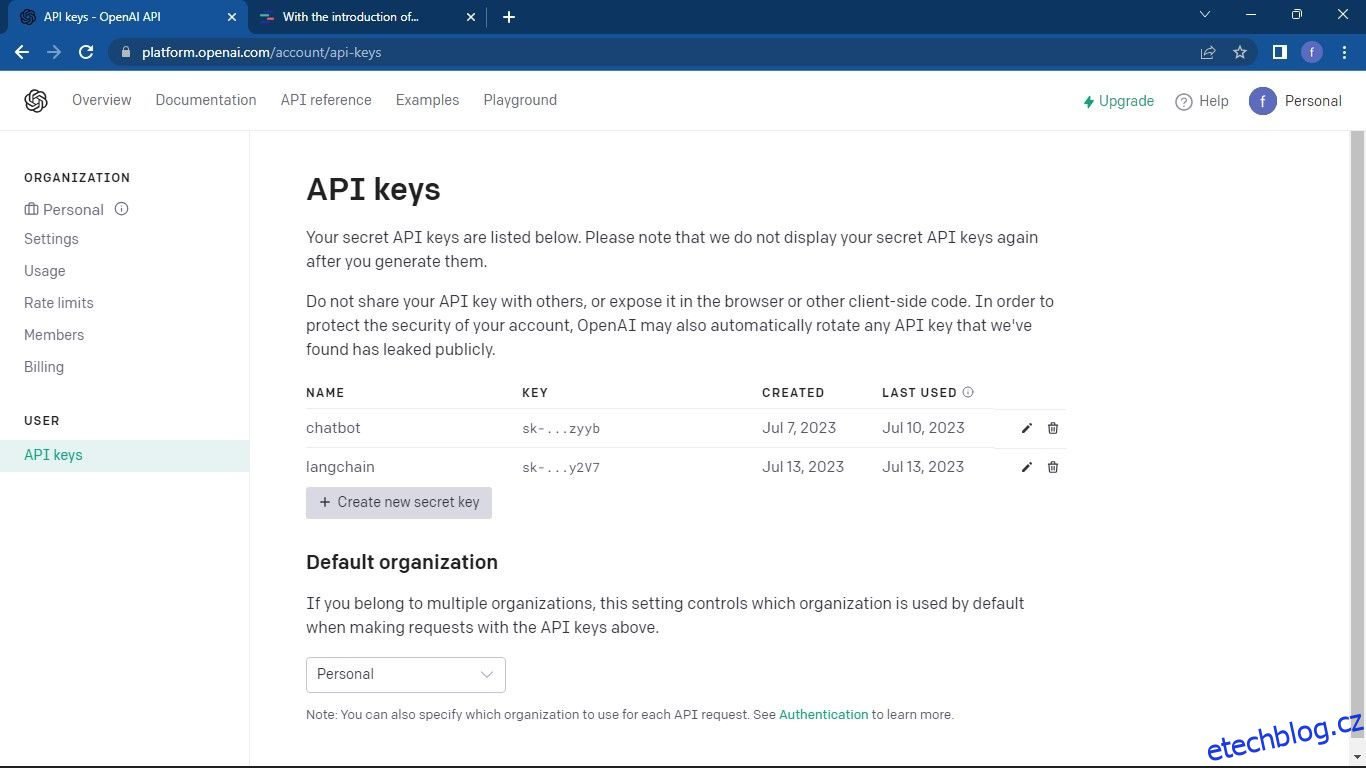Open Chrome profile avatar
Viewport: 1366px width, 768px height.
tap(1312, 52)
